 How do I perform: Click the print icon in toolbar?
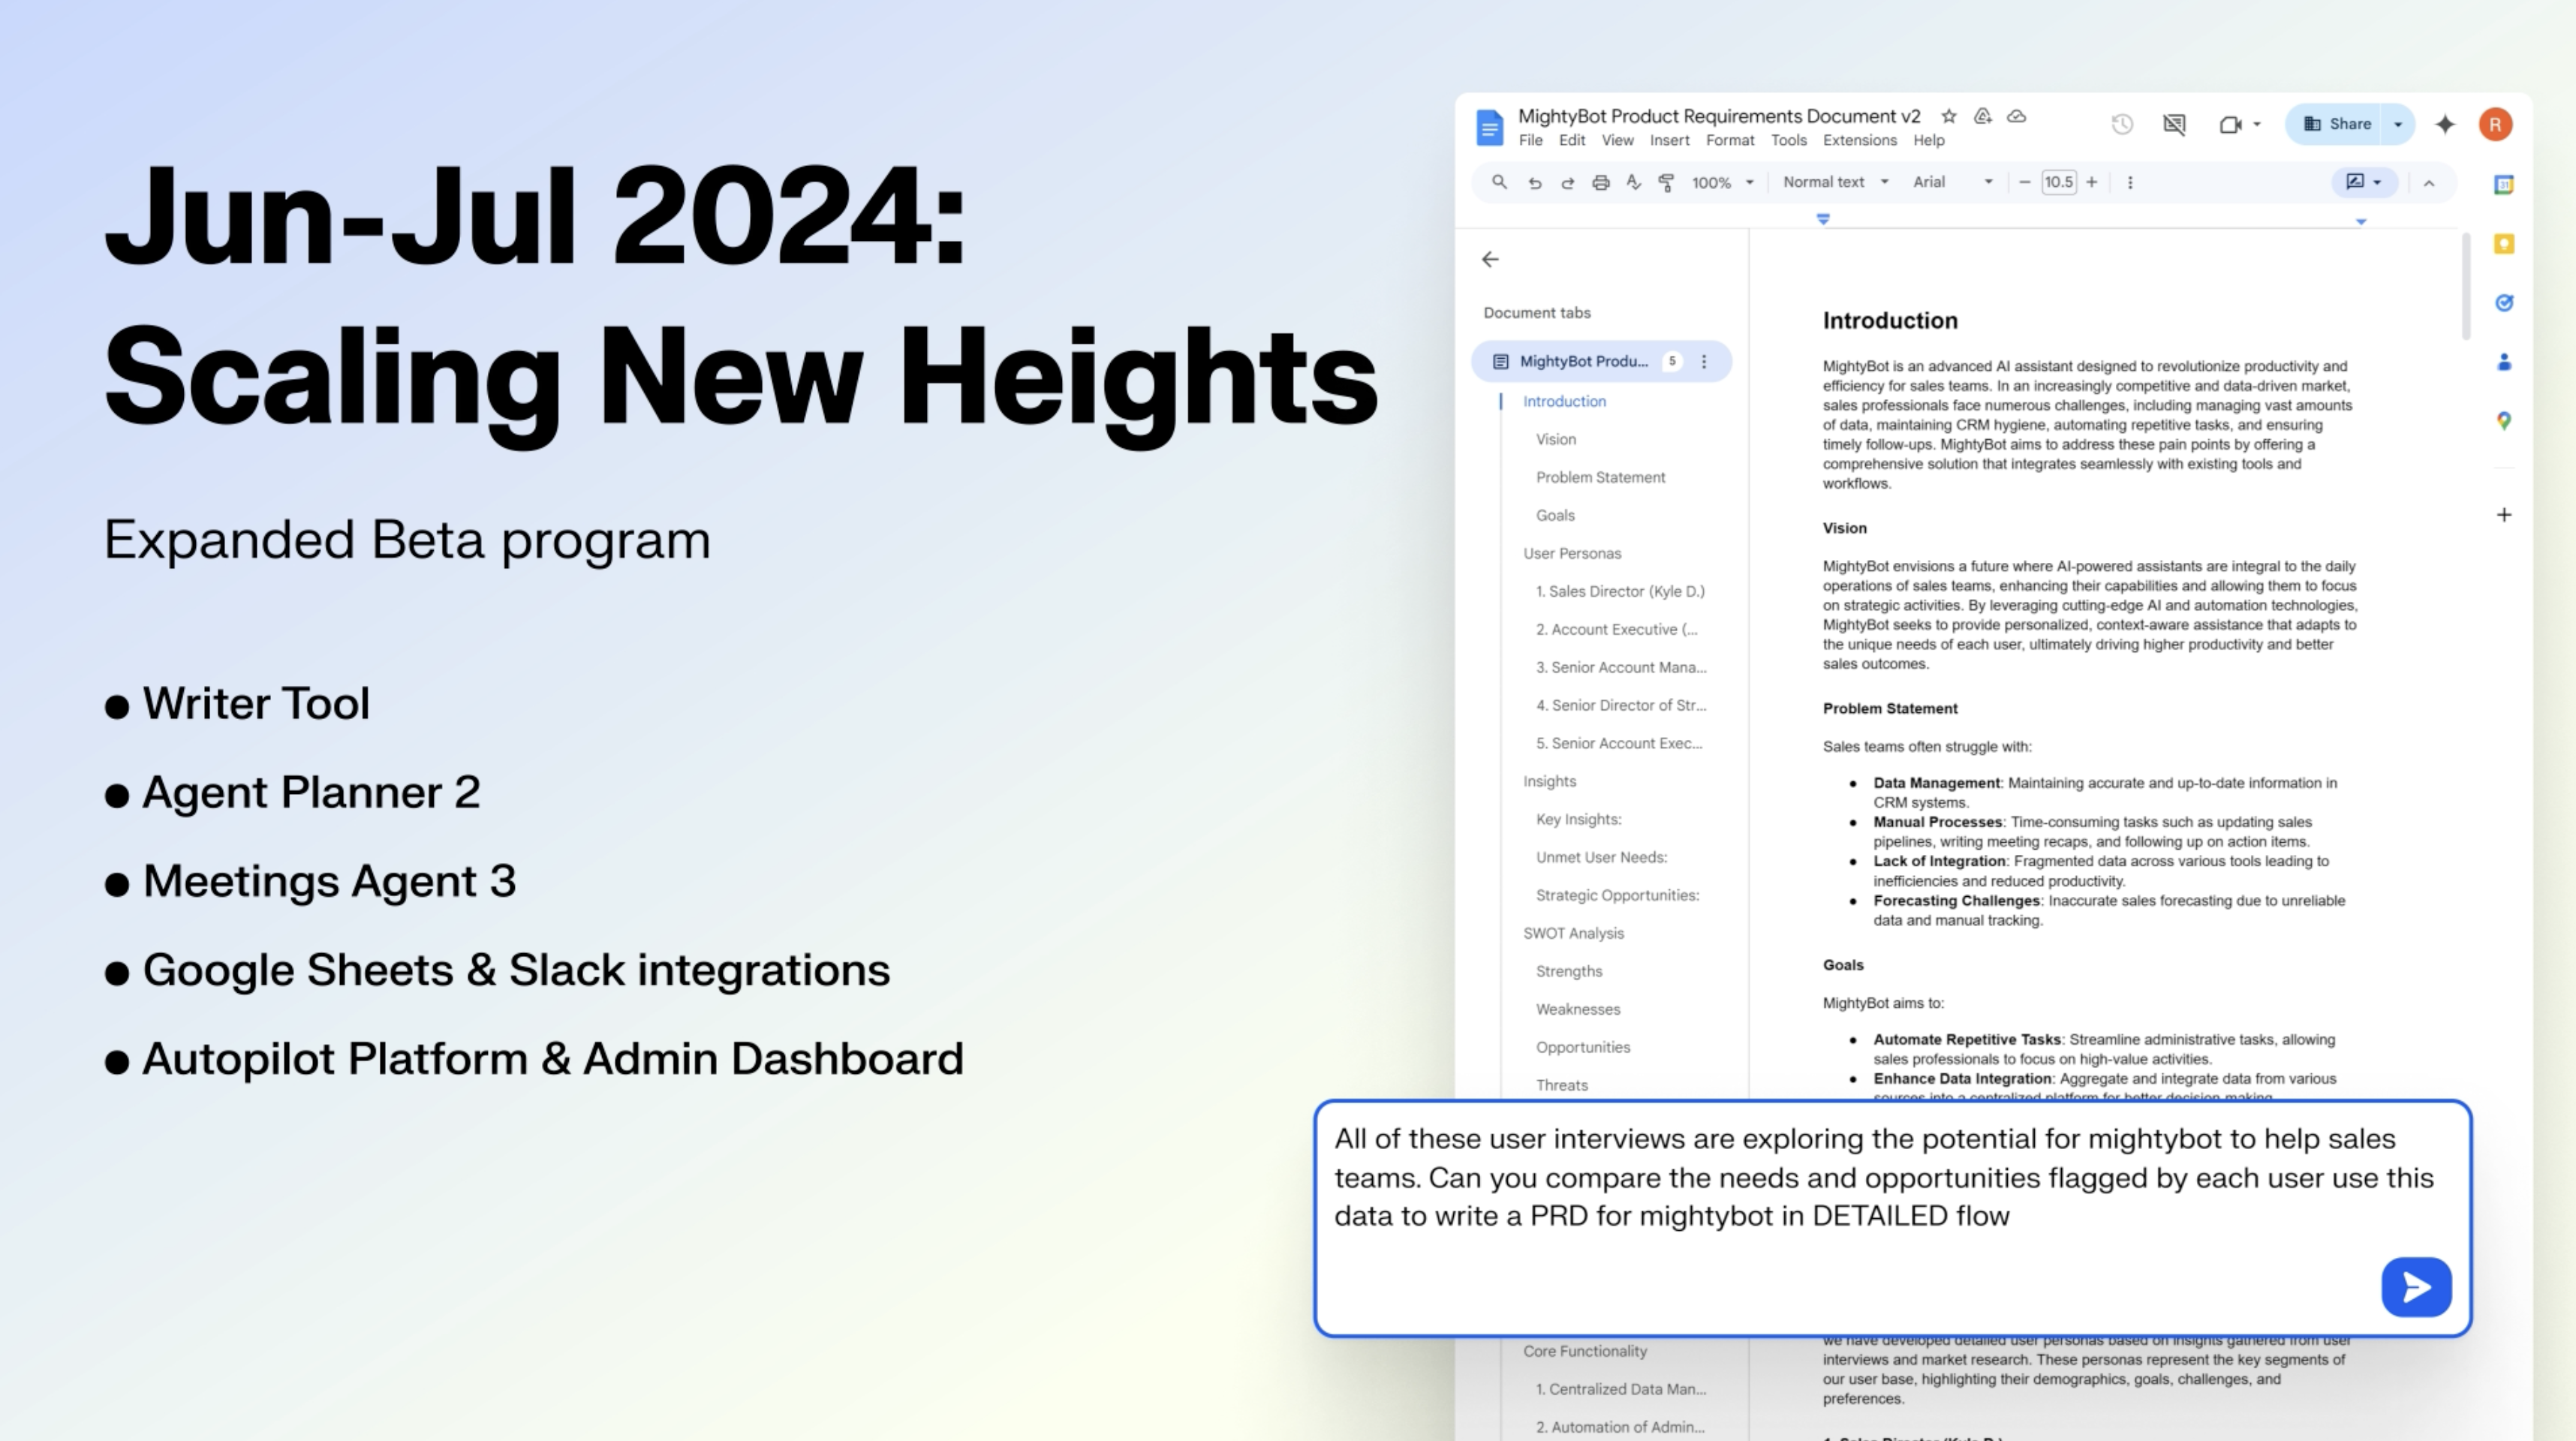tap(1600, 182)
